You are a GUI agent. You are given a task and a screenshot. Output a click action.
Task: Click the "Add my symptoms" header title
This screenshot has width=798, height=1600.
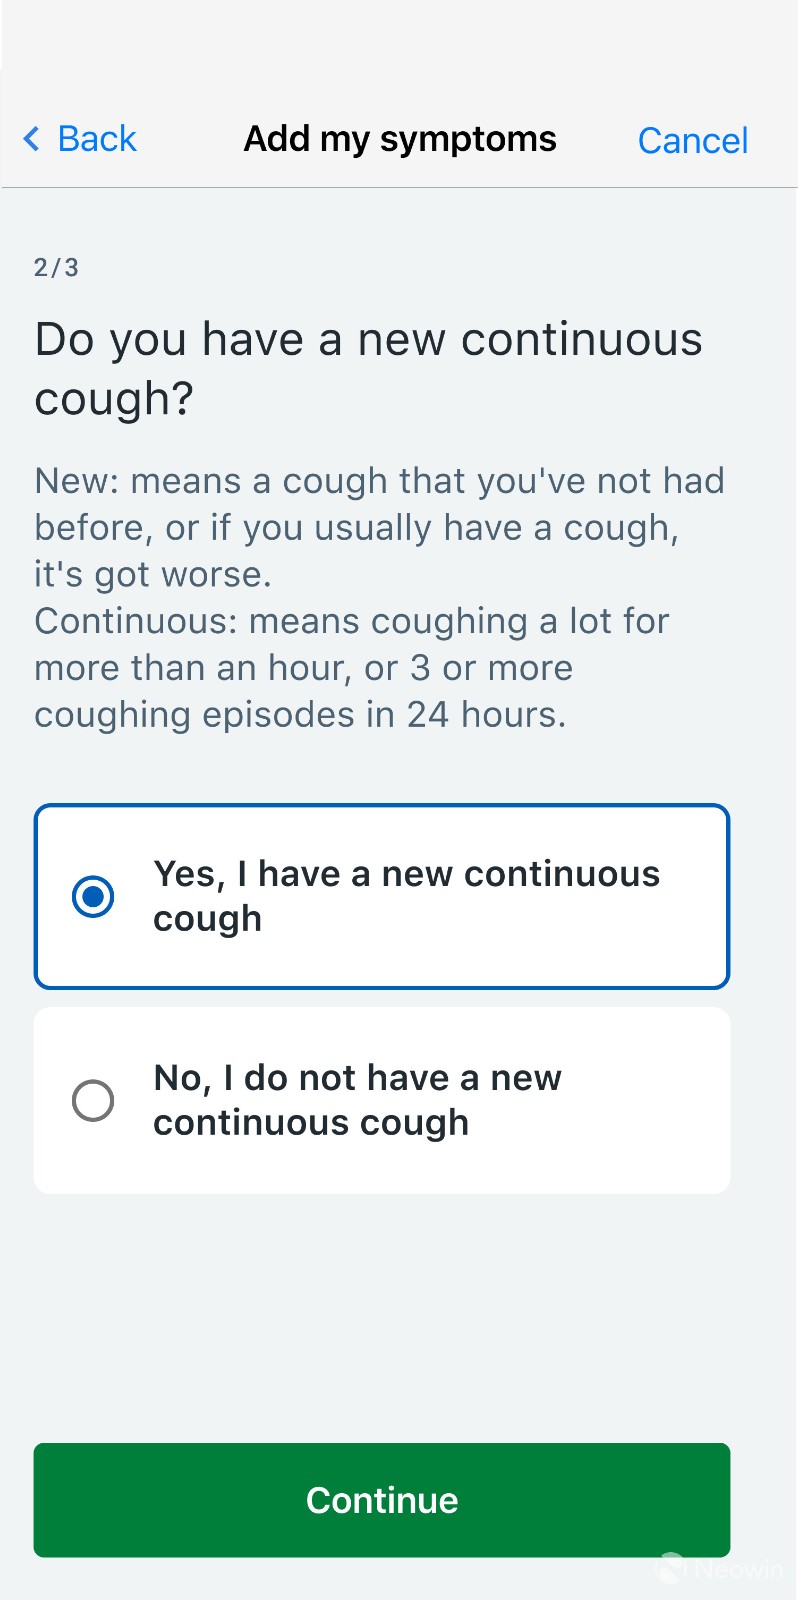coord(400,139)
